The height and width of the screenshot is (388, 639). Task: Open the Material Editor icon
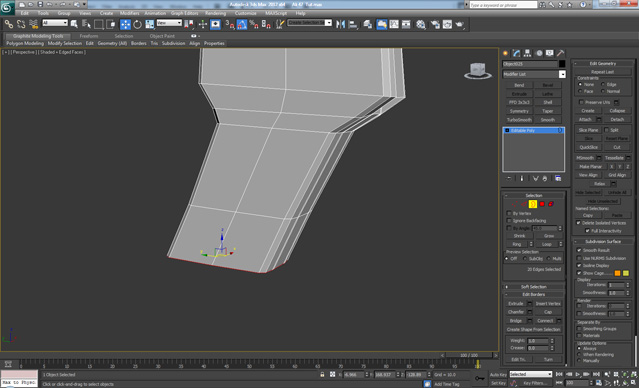pyautogui.click(x=421, y=24)
